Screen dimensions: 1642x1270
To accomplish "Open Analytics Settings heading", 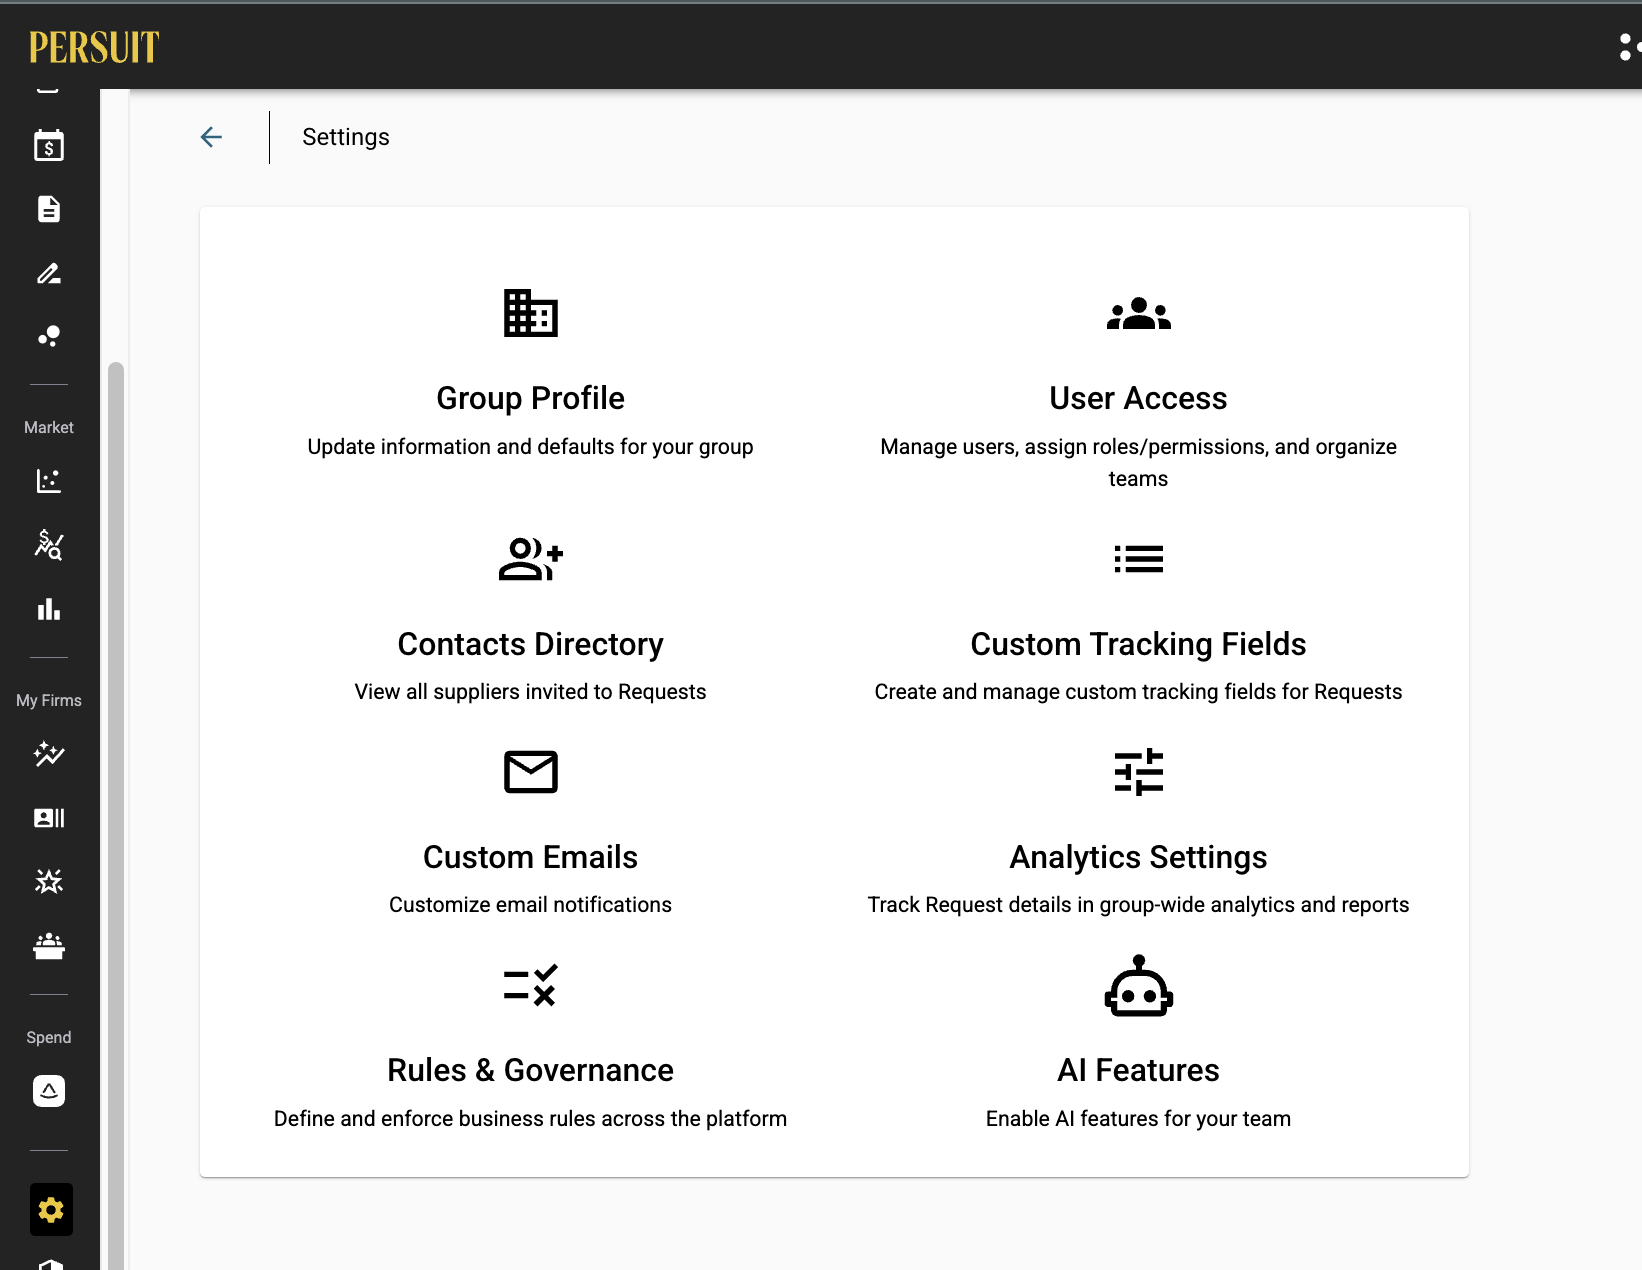I will point(1139,857).
